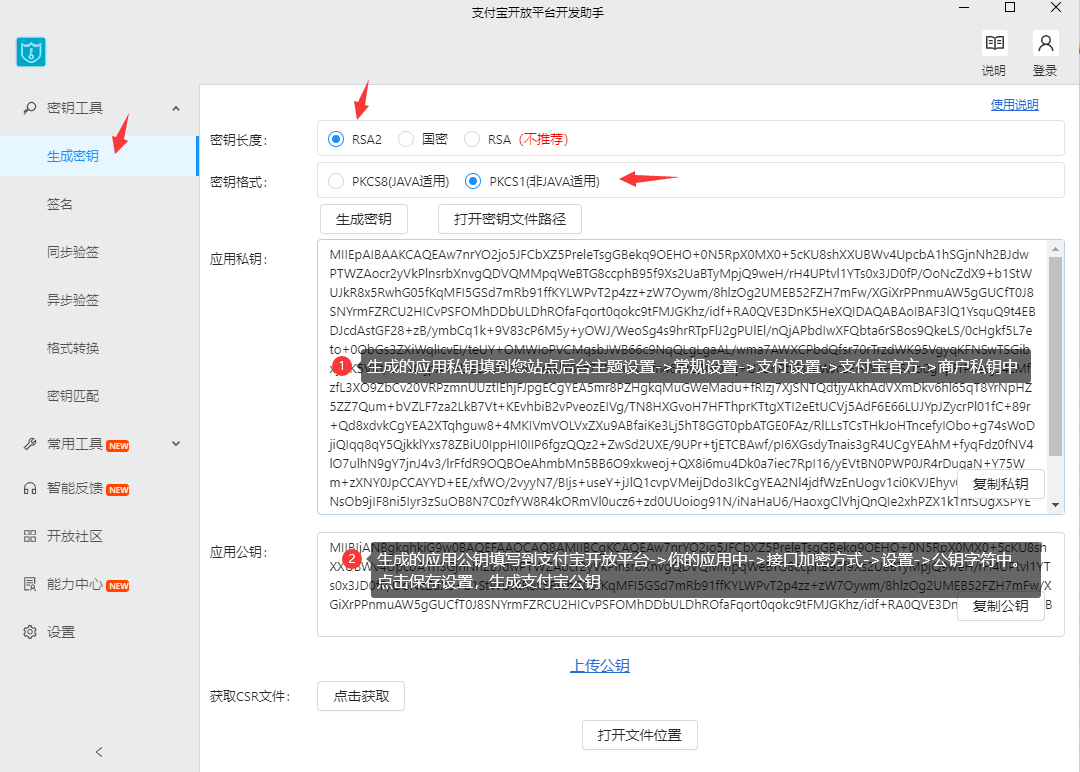Image resolution: width=1080 pixels, height=772 pixels.
Task: Collapse the 密钥工具 menu chevron
Action: pyautogui.click(x=176, y=108)
